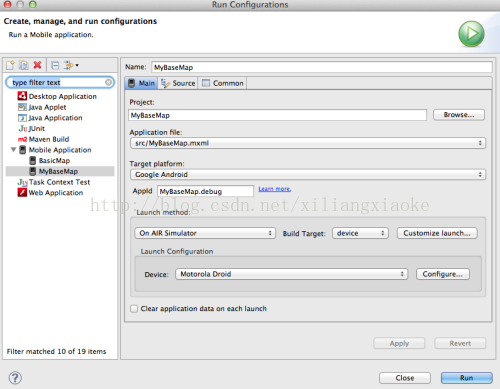Click the Run button
The image size is (500, 389).
click(x=467, y=378)
